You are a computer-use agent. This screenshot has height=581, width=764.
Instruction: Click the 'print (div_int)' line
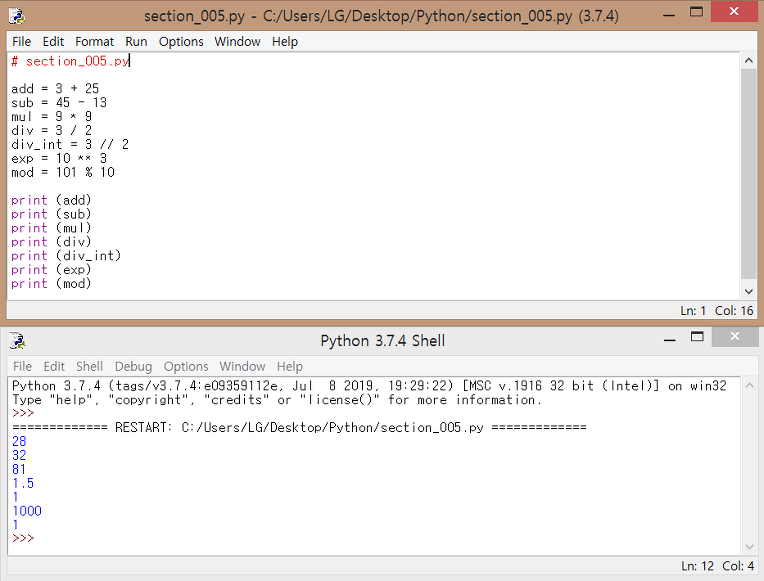tap(66, 256)
